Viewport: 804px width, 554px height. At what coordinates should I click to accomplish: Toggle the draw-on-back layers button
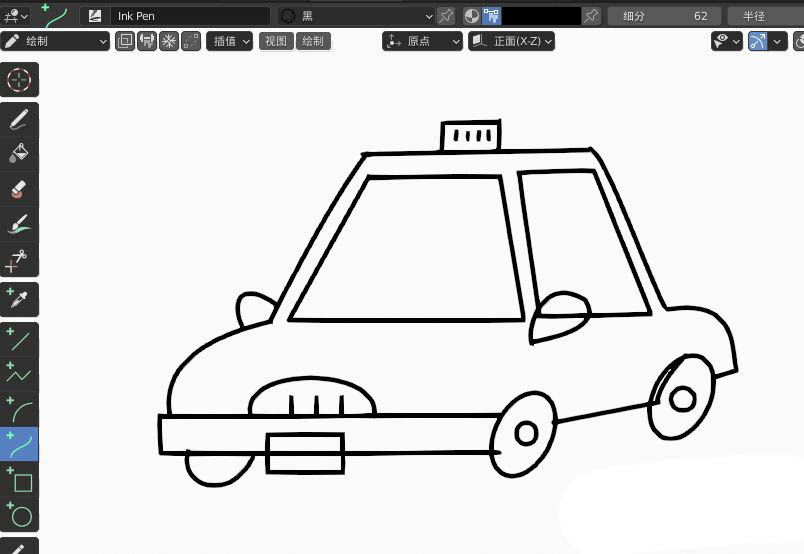[125, 41]
